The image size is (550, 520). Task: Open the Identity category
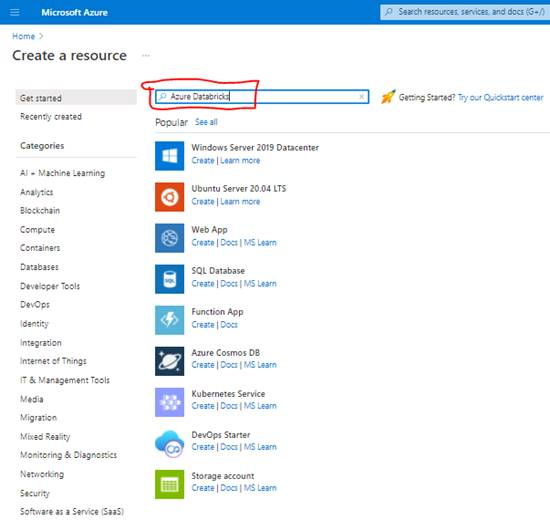tap(34, 324)
